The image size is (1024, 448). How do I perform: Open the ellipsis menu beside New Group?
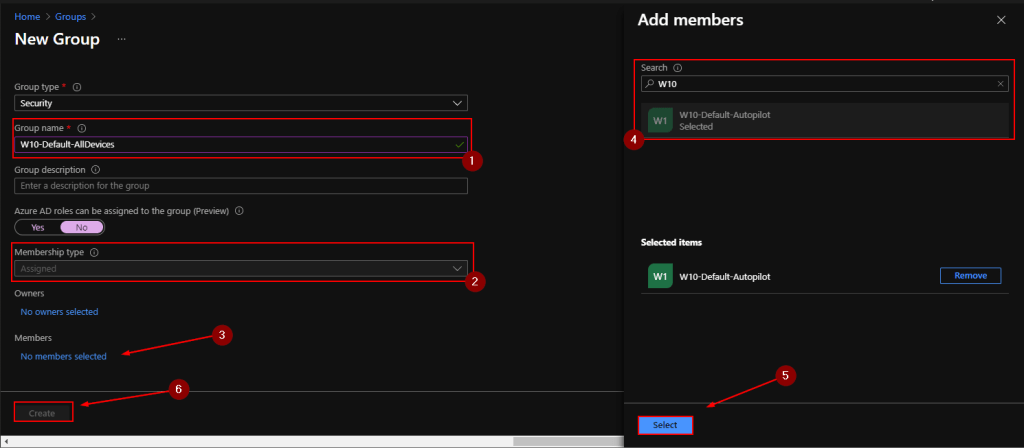[122, 39]
